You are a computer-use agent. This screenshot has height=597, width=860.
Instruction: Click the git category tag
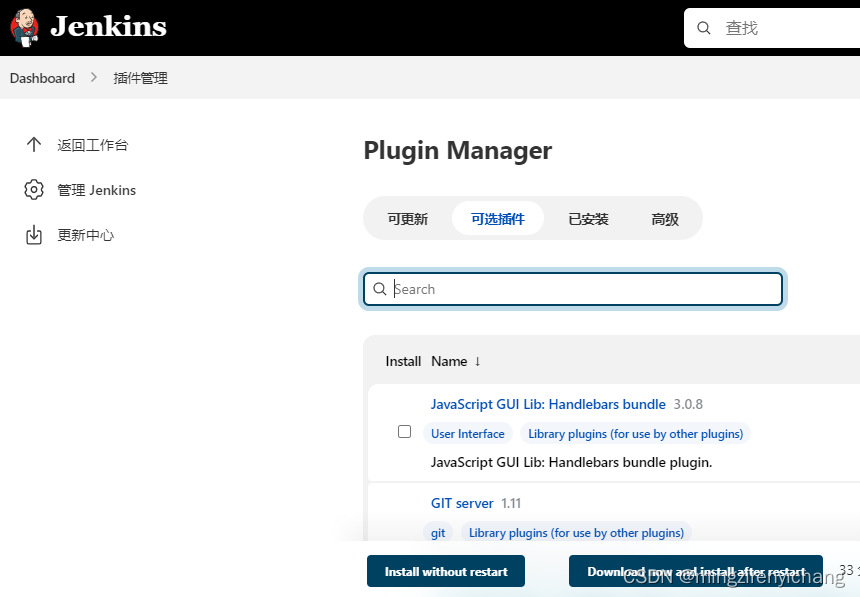[438, 532]
